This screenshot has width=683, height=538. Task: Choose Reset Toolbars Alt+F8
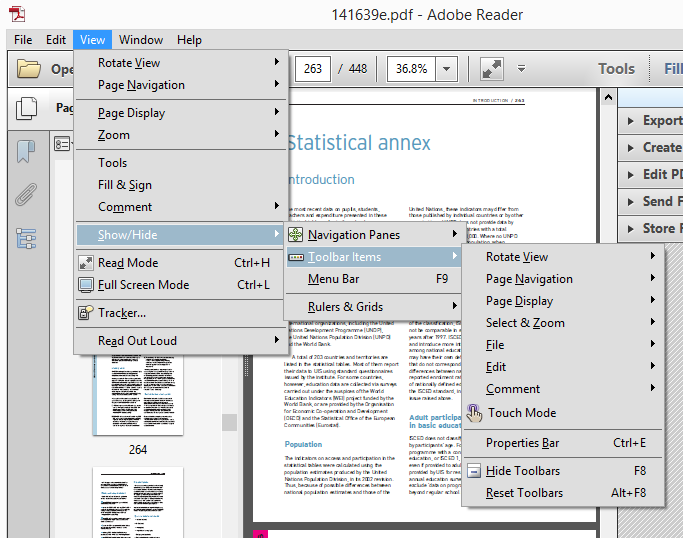click(563, 493)
